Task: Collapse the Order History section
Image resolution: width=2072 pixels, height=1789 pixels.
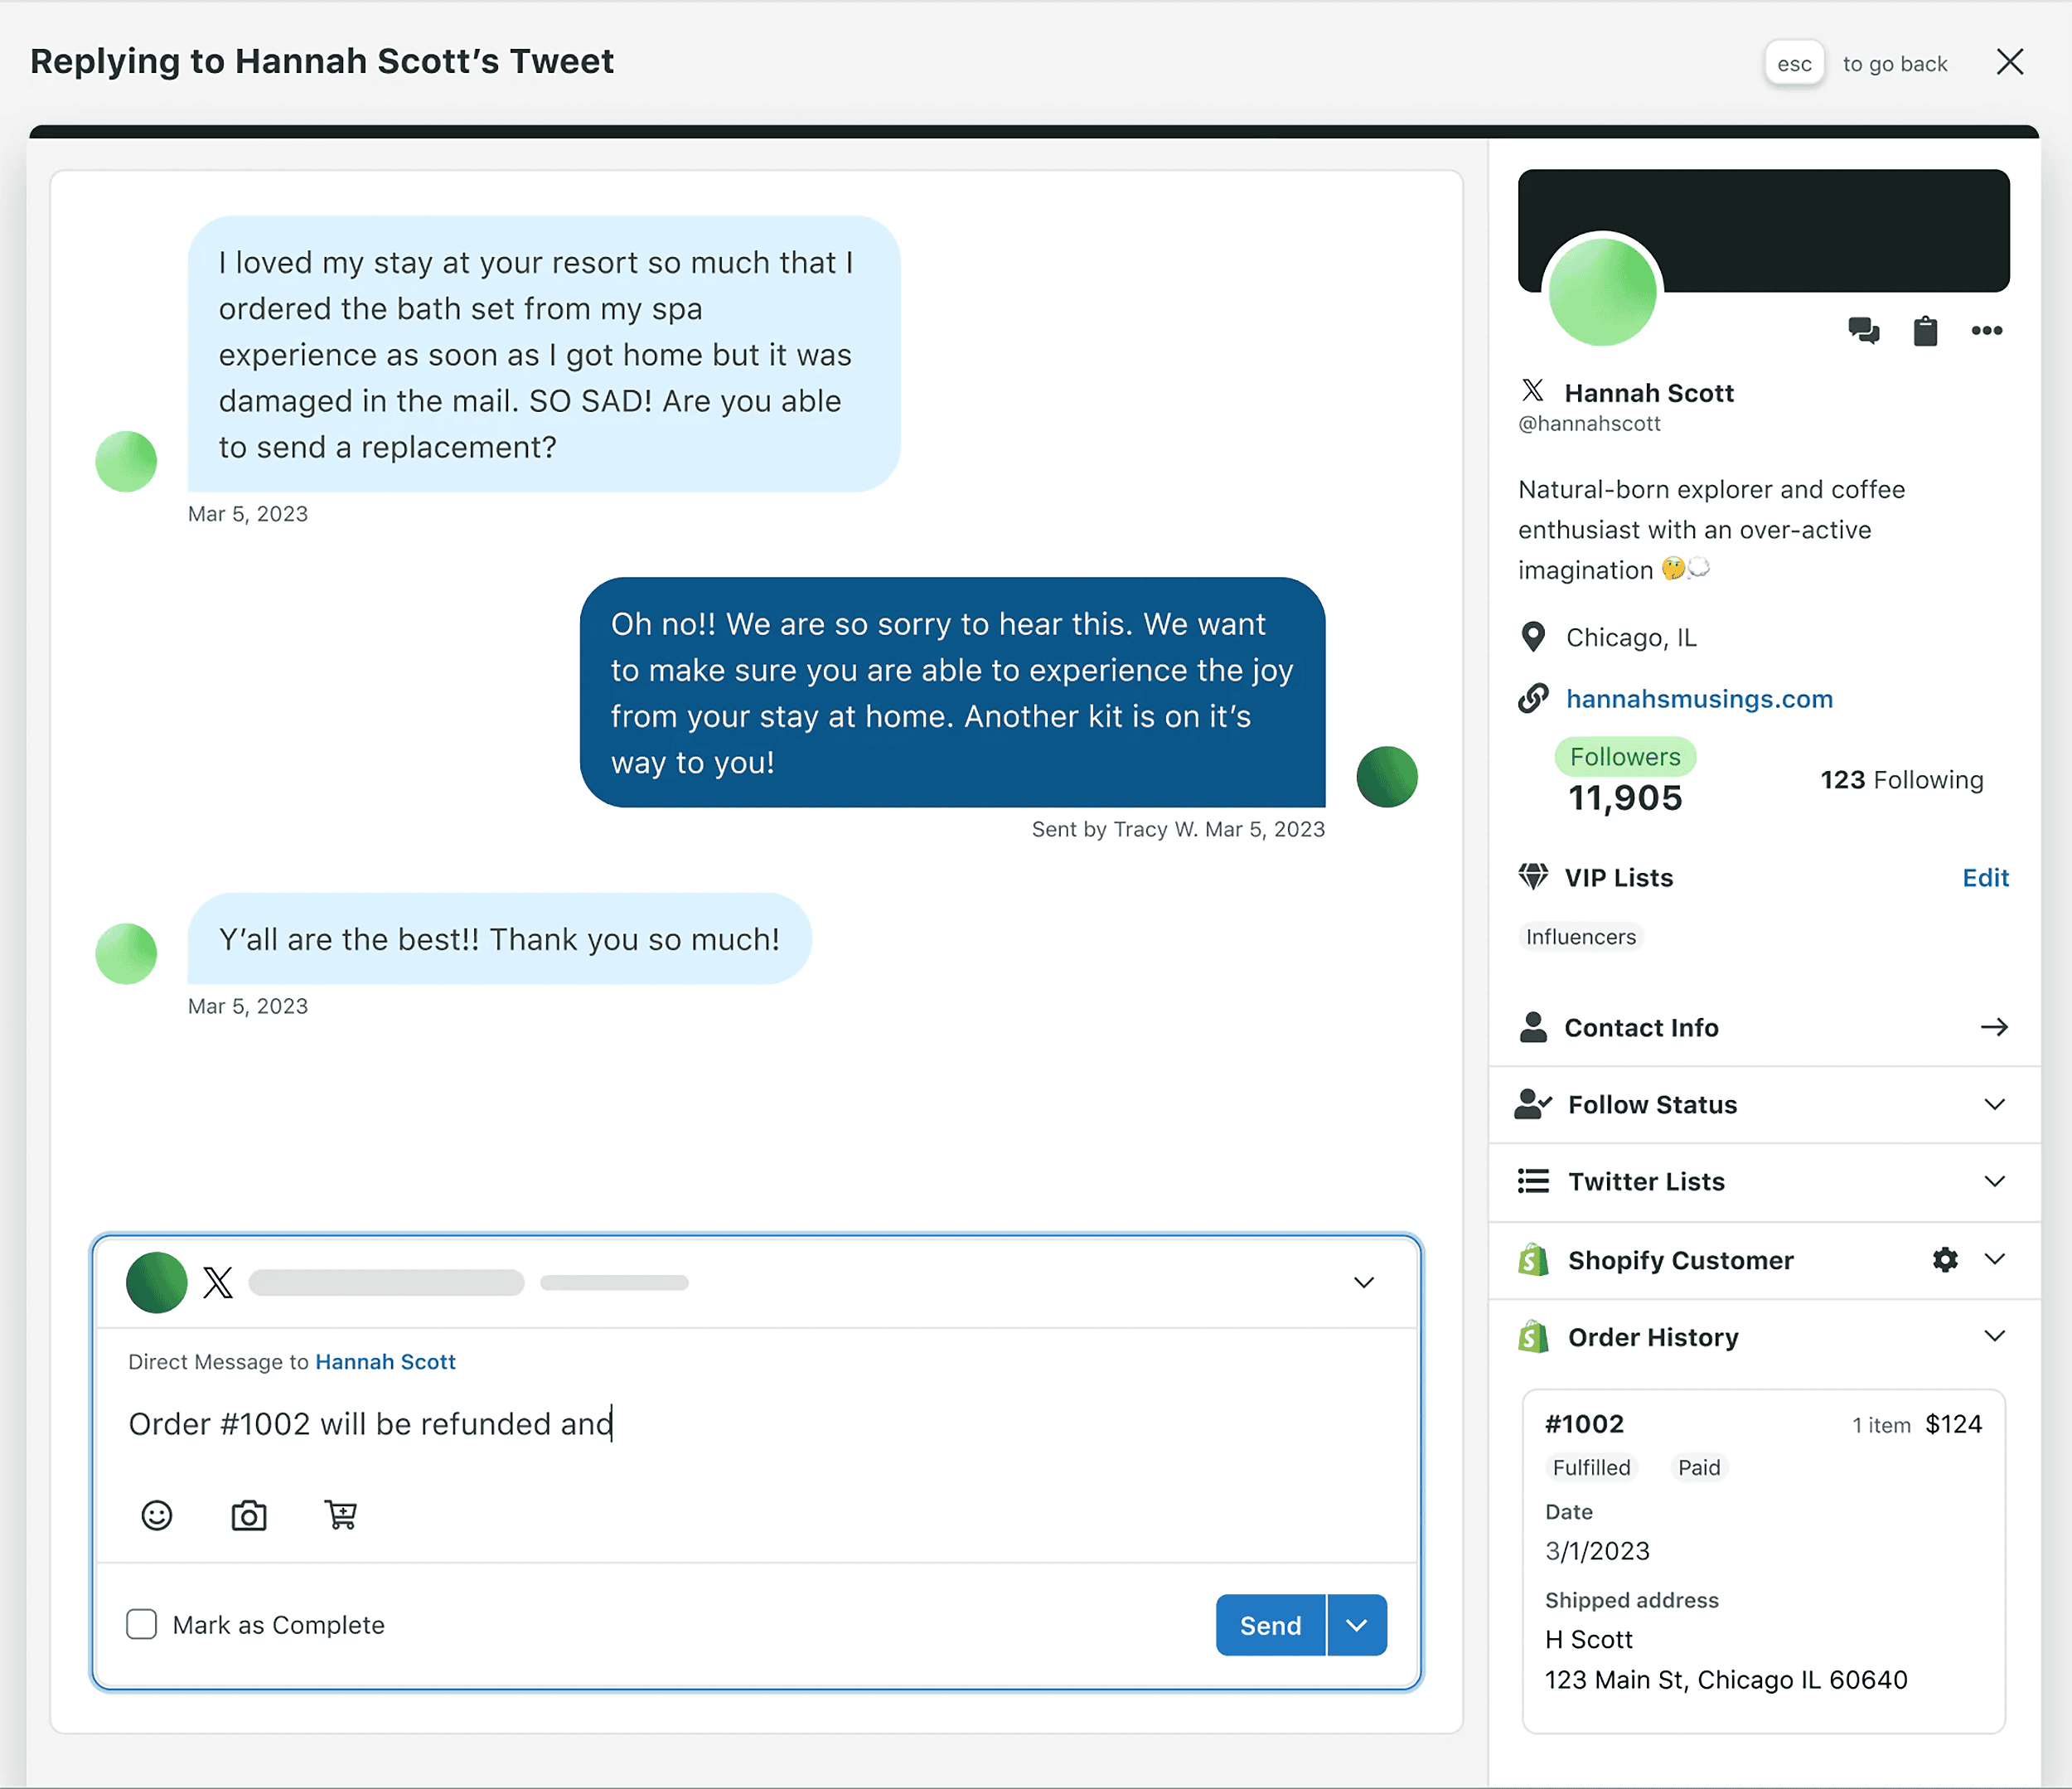Action: tap(1995, 1336)
